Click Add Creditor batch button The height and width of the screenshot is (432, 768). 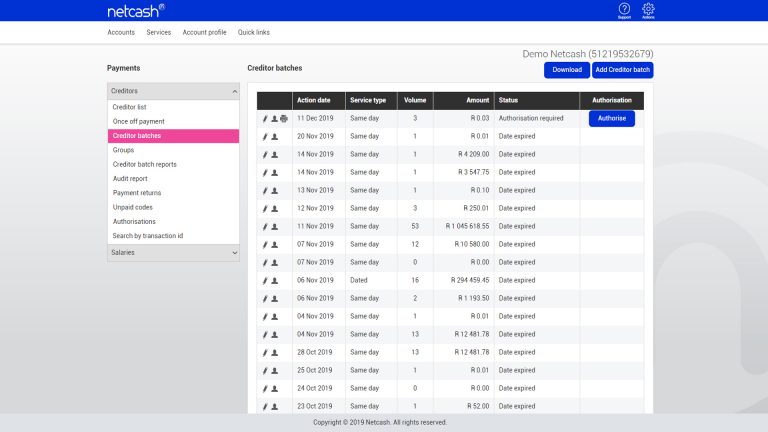coord(623,70)
